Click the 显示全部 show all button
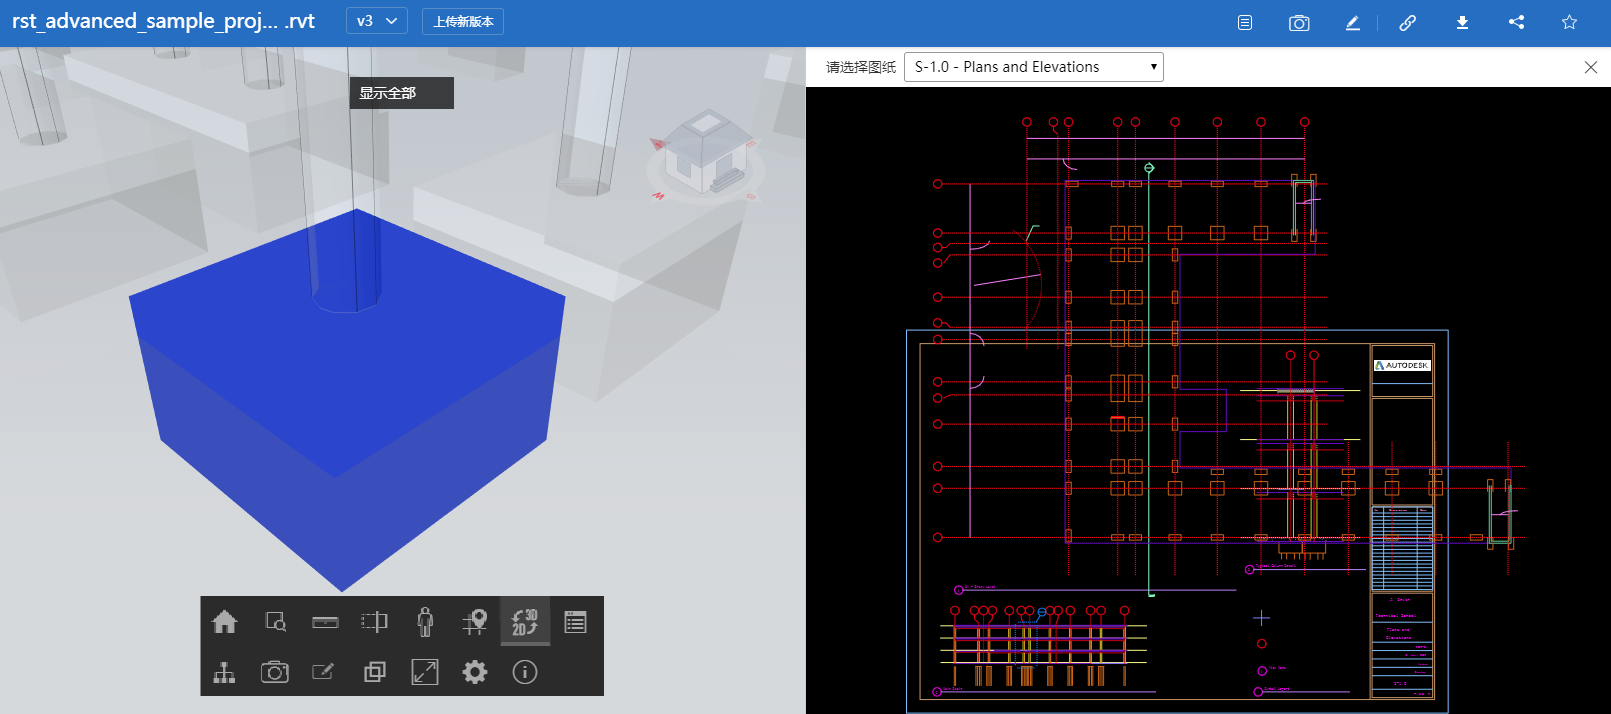Image resolution: width=1611 pixels, height=714 pixels. point(401,93)
